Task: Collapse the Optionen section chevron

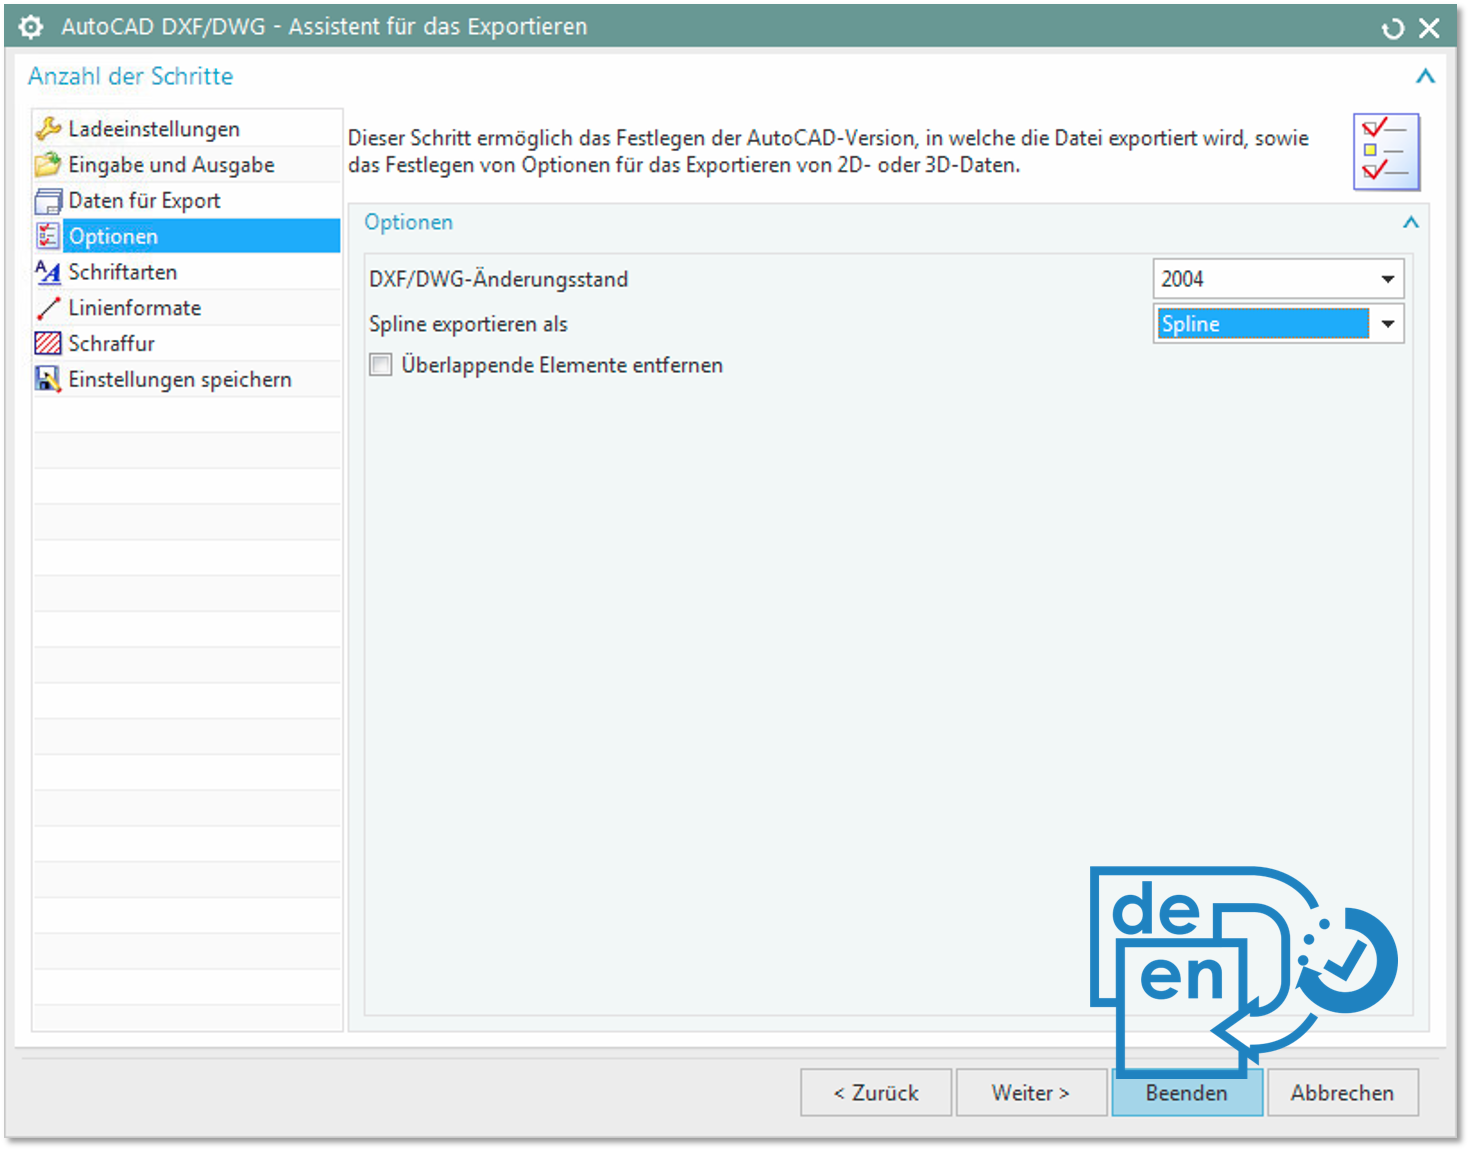Action: click(1410, 222)
